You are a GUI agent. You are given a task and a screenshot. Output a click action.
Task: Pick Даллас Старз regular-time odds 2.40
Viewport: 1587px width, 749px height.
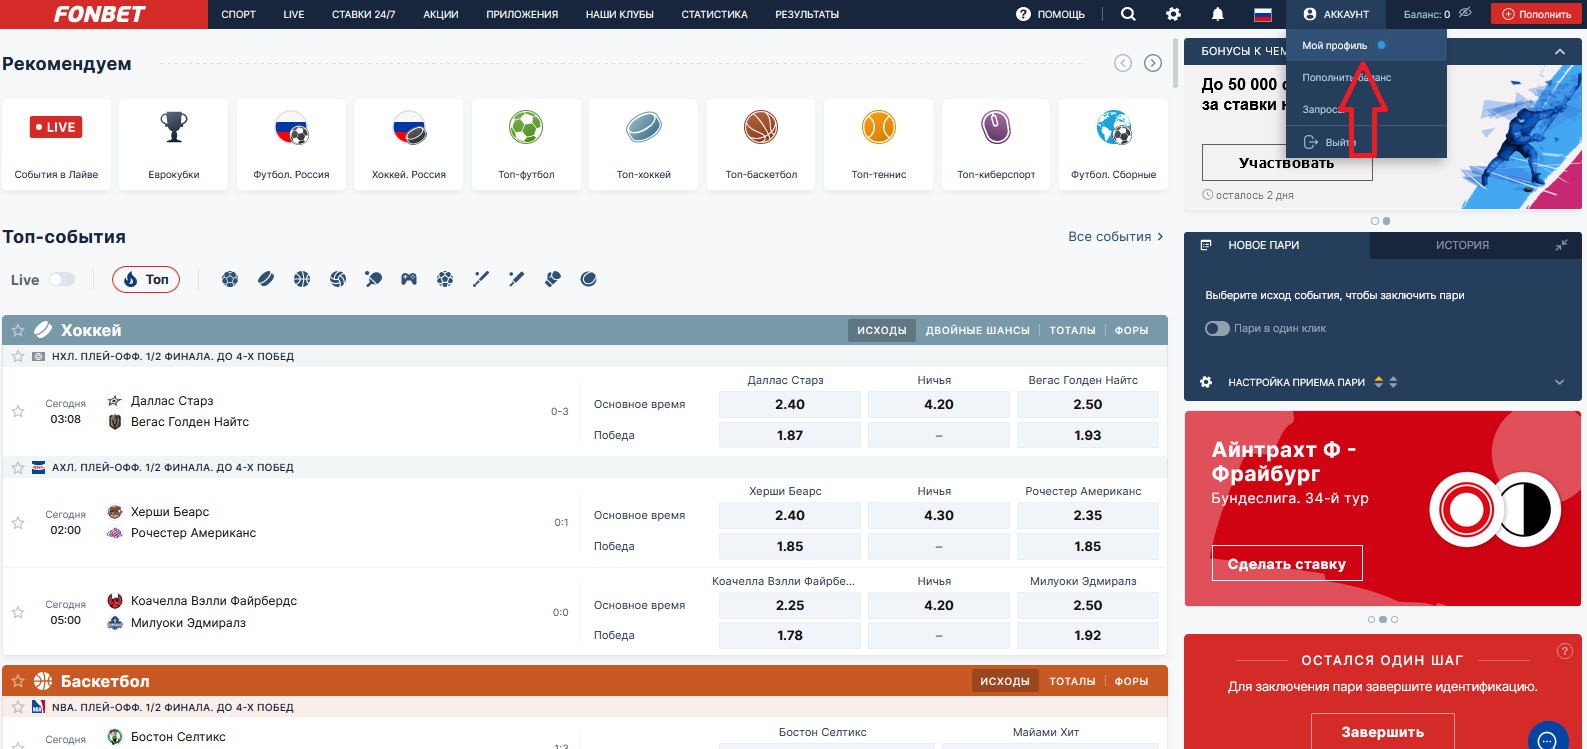point(790,405)
